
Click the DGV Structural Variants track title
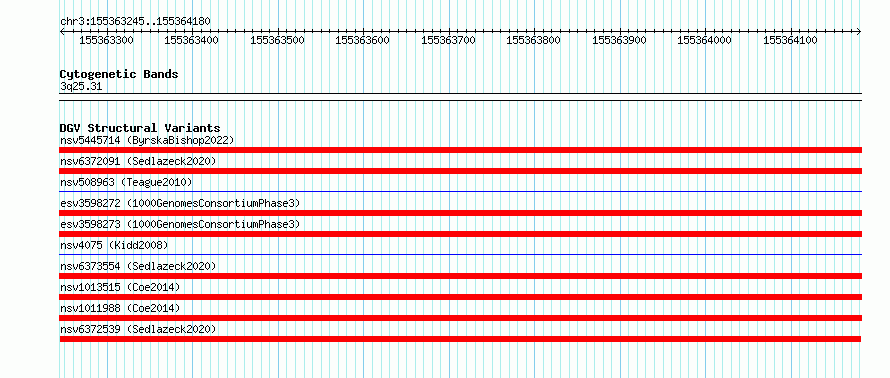[x=140, y=128]
